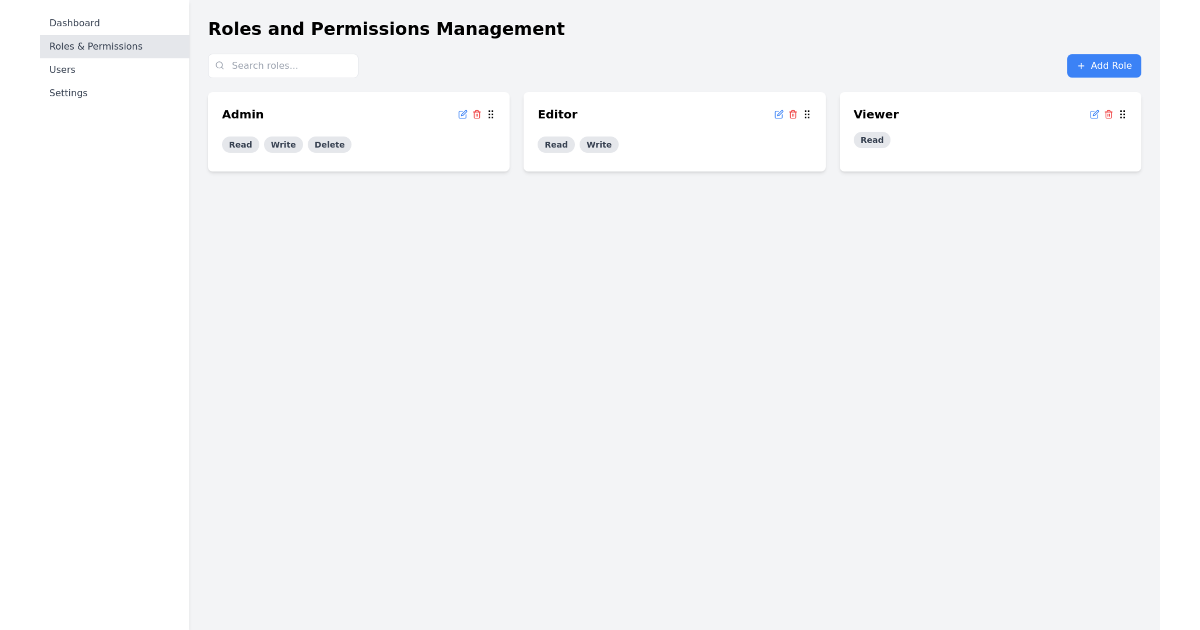Open the edit icon on the Editor role

(x=778, y=114)
